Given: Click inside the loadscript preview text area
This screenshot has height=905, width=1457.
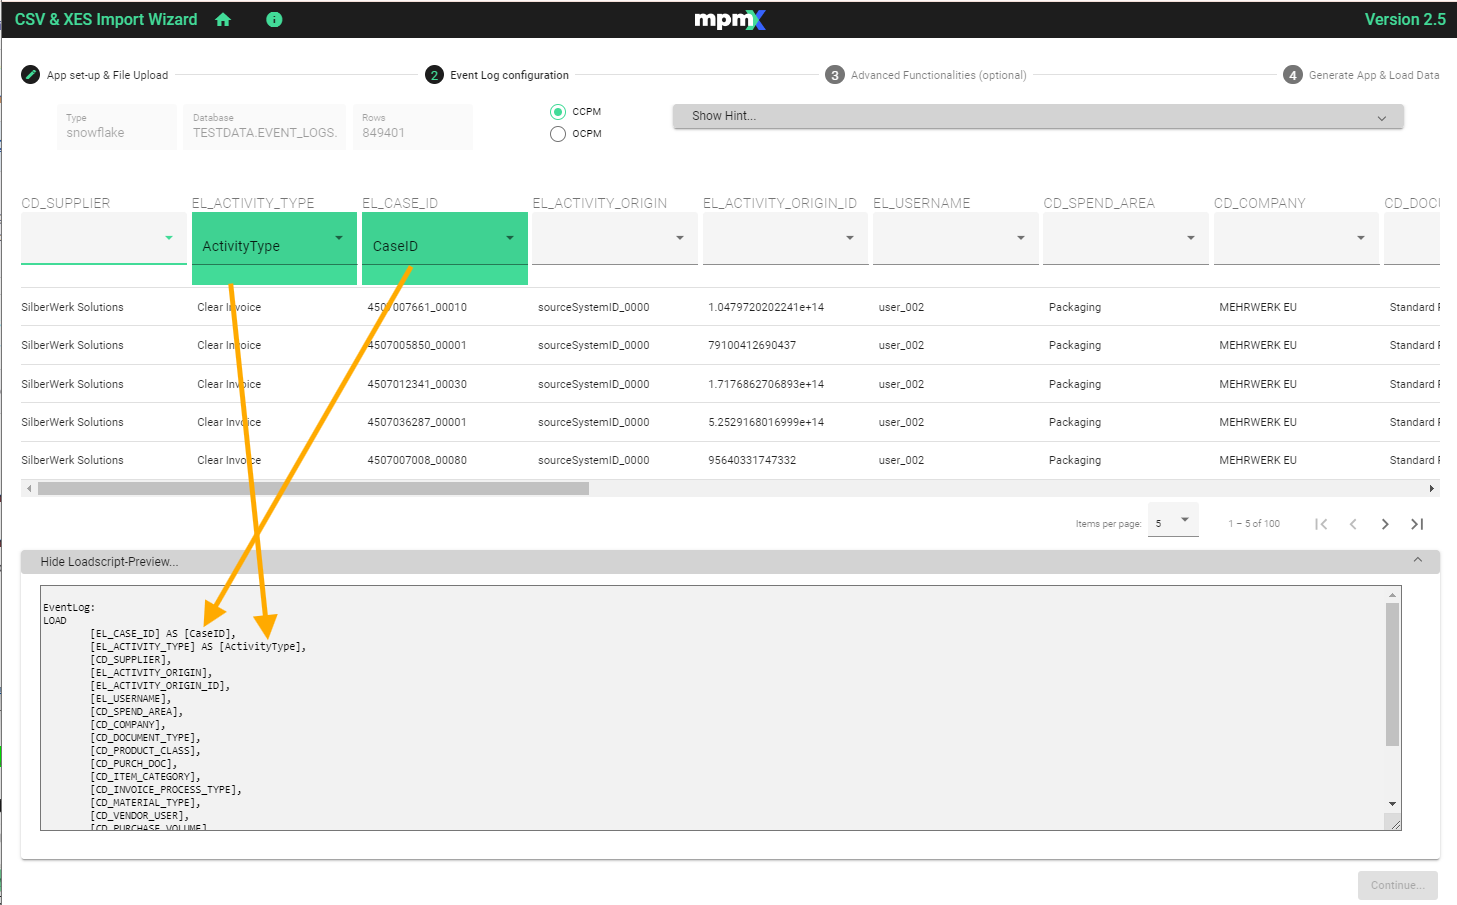Looking at the screenshot, I should (x=720, y=708).
